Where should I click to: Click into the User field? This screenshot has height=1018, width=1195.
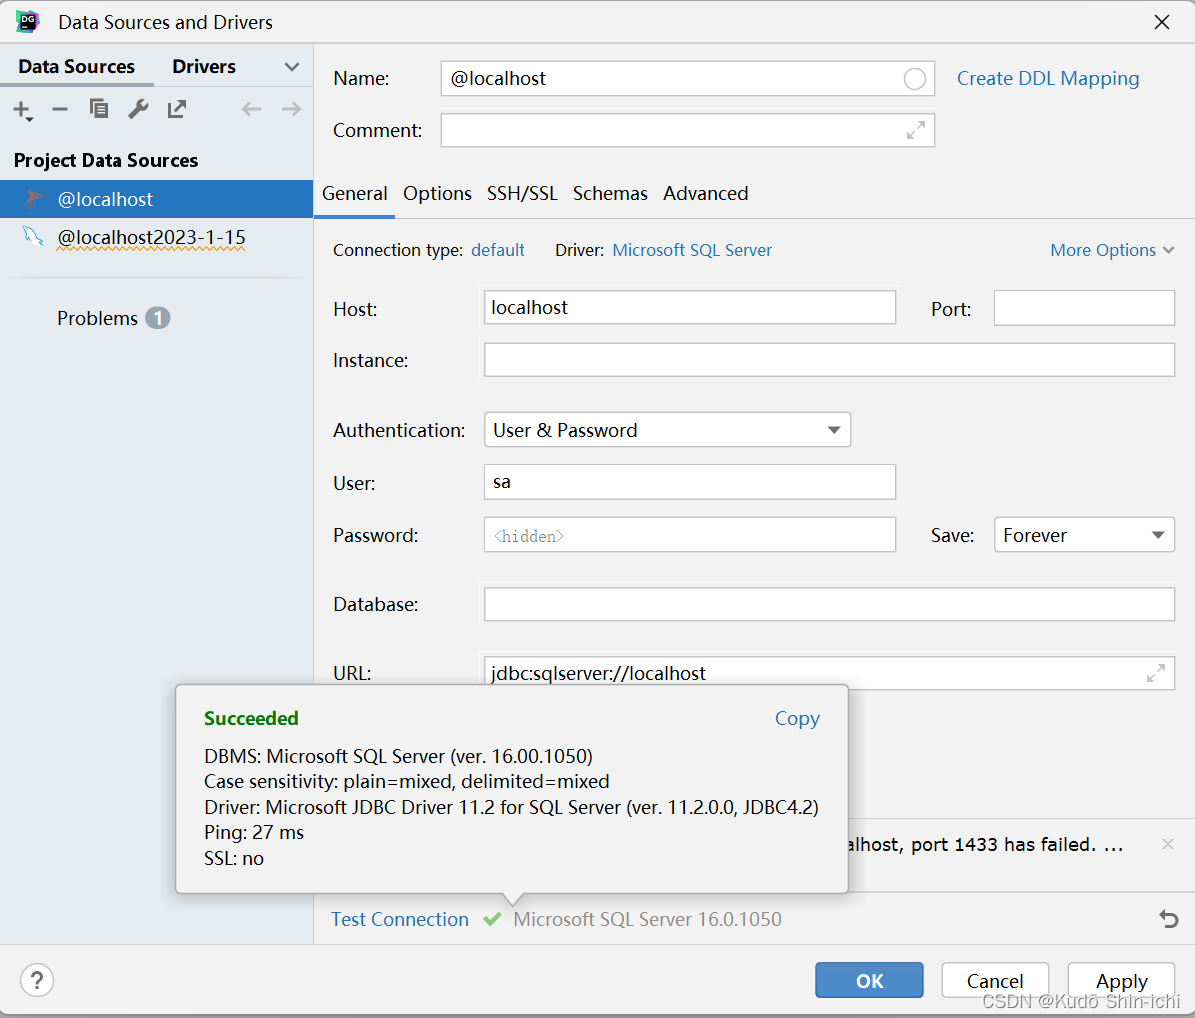coord(689,482)
